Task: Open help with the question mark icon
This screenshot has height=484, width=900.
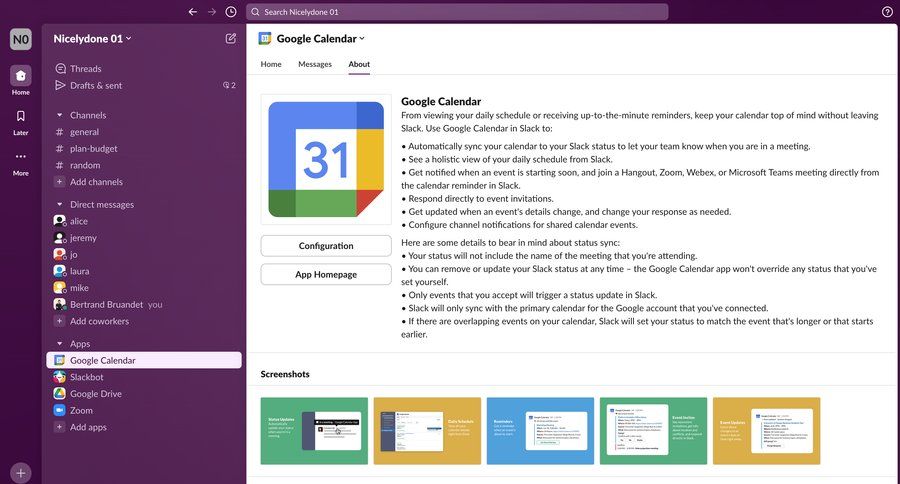Action: coord(887,11)
